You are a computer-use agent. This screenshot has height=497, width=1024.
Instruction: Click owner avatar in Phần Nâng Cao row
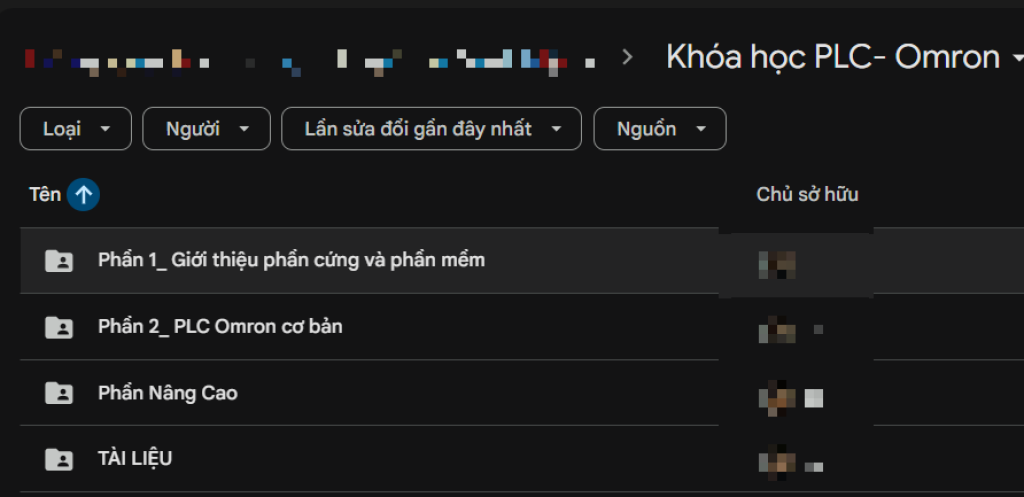(x=777, y=396)
